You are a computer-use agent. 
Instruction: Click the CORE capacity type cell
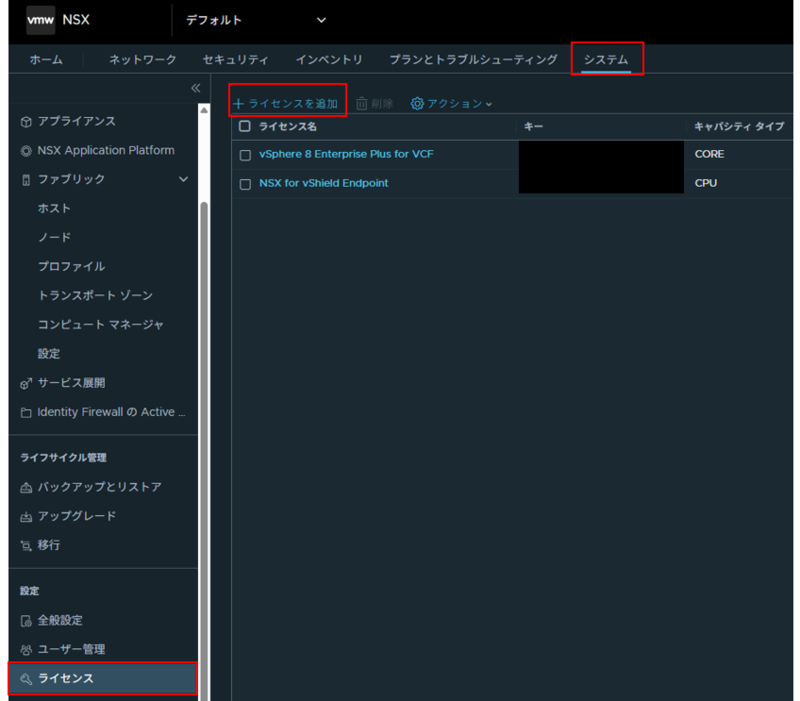pos(709,154)
